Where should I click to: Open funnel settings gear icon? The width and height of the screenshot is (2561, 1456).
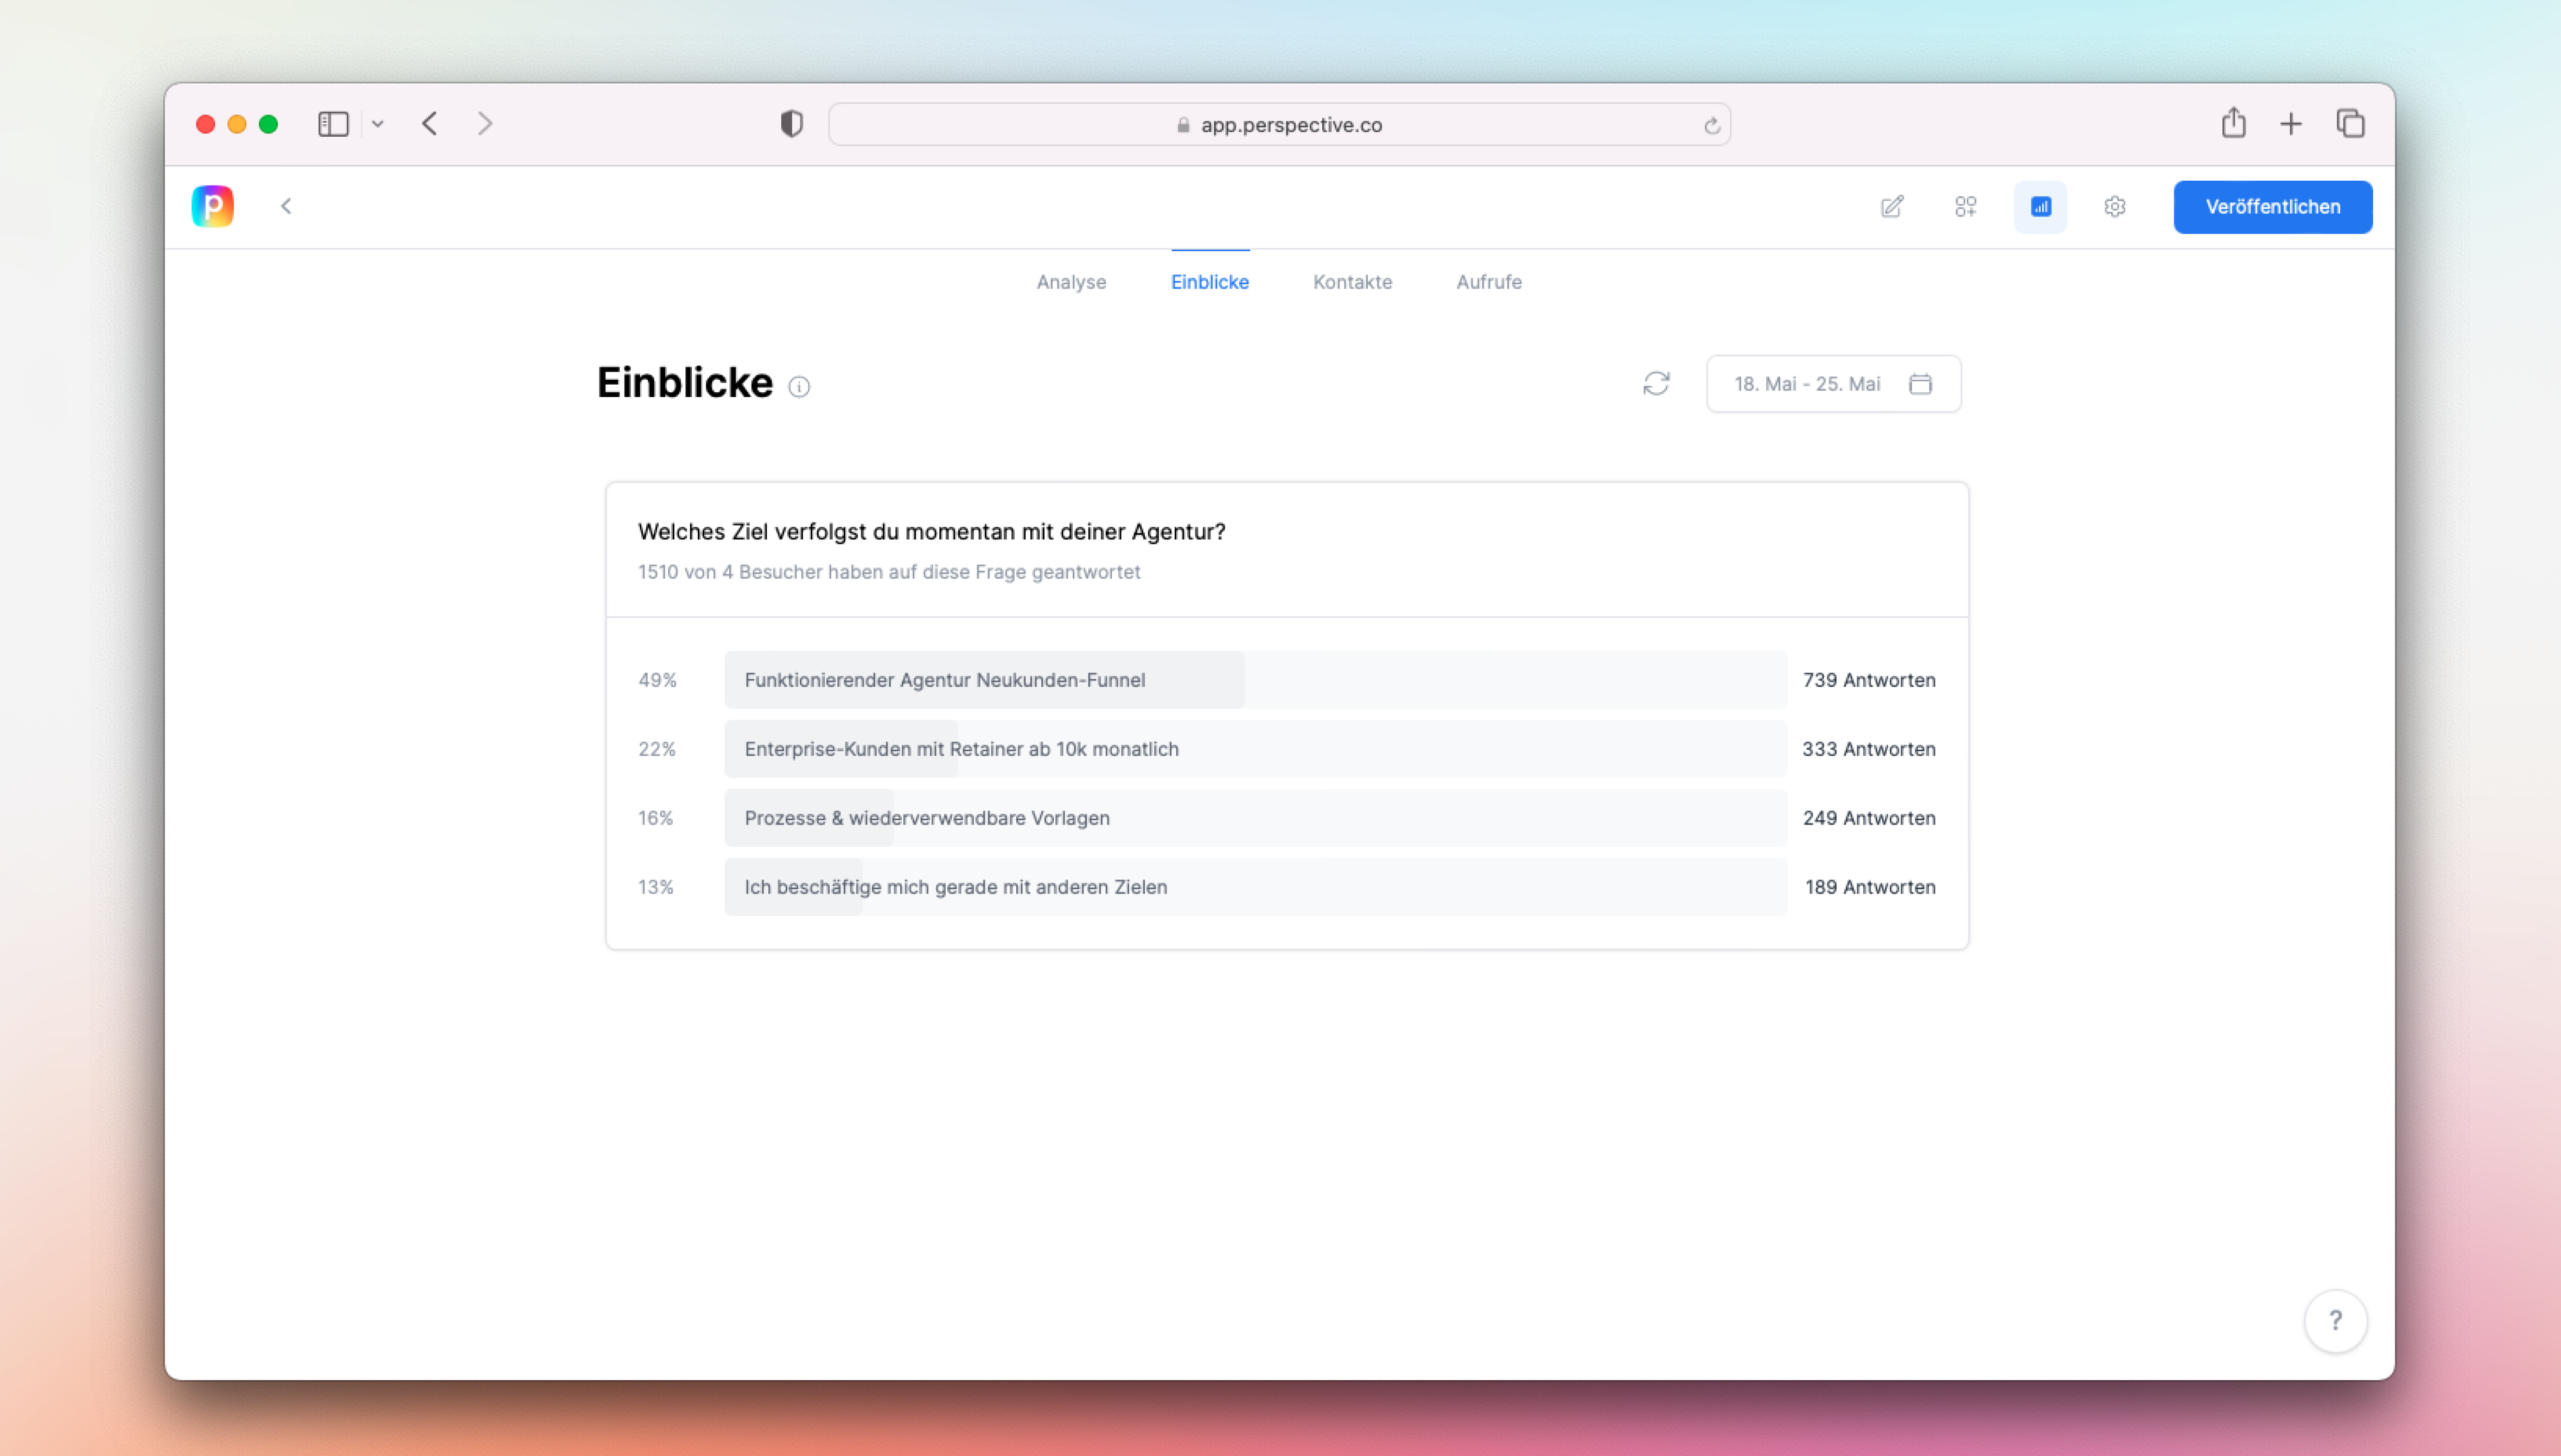coord(2114,207)
